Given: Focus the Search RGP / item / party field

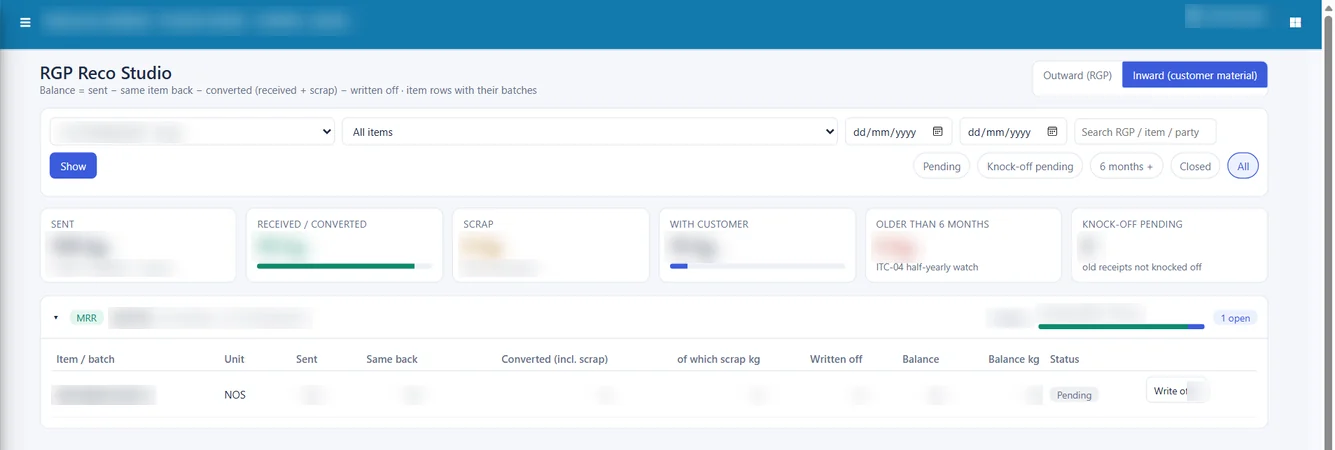Looking at the screenshot, I should pos(1145,132).
